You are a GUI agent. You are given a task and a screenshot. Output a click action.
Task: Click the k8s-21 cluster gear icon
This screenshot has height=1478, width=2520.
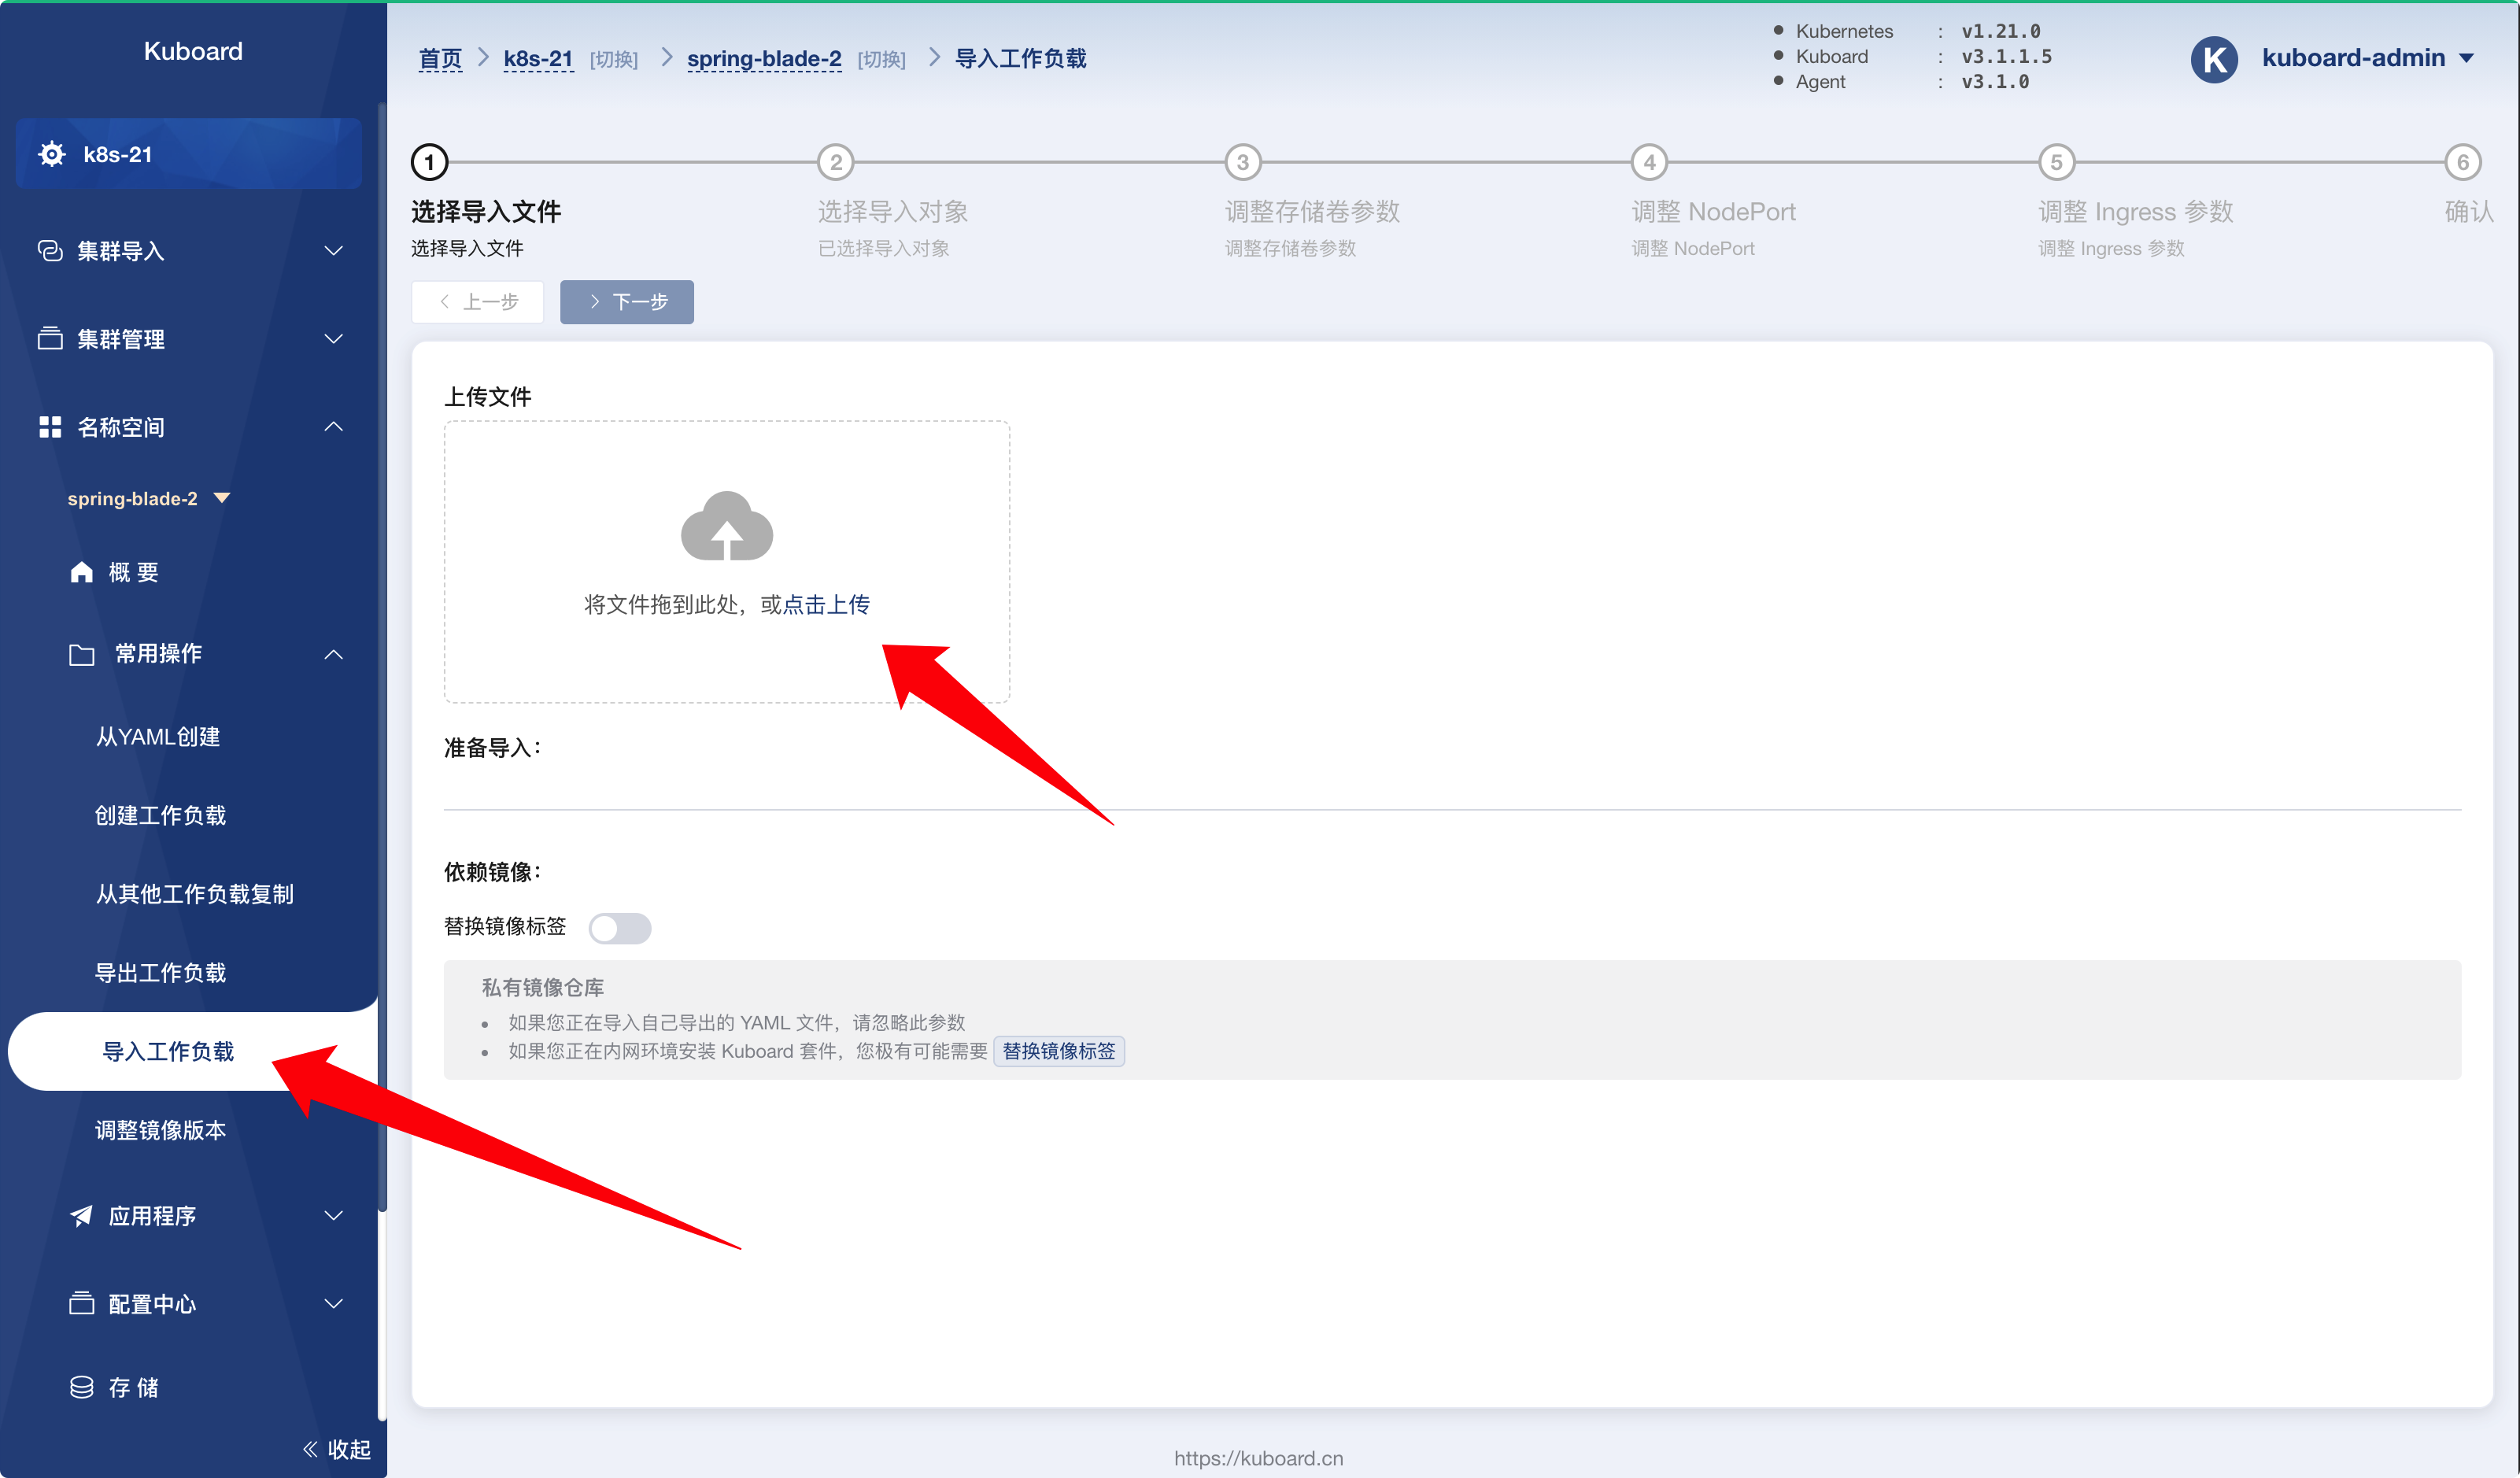(52, 154)
